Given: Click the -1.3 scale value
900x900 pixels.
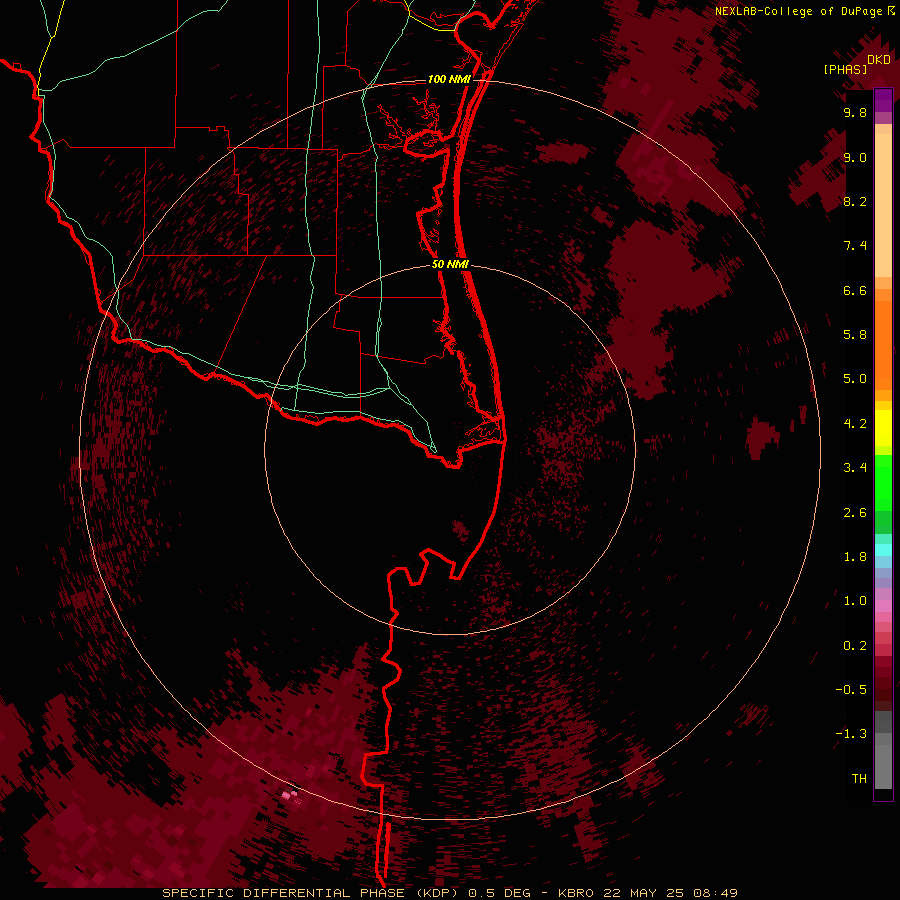Looking at the screenshot, I should point(851,734).
